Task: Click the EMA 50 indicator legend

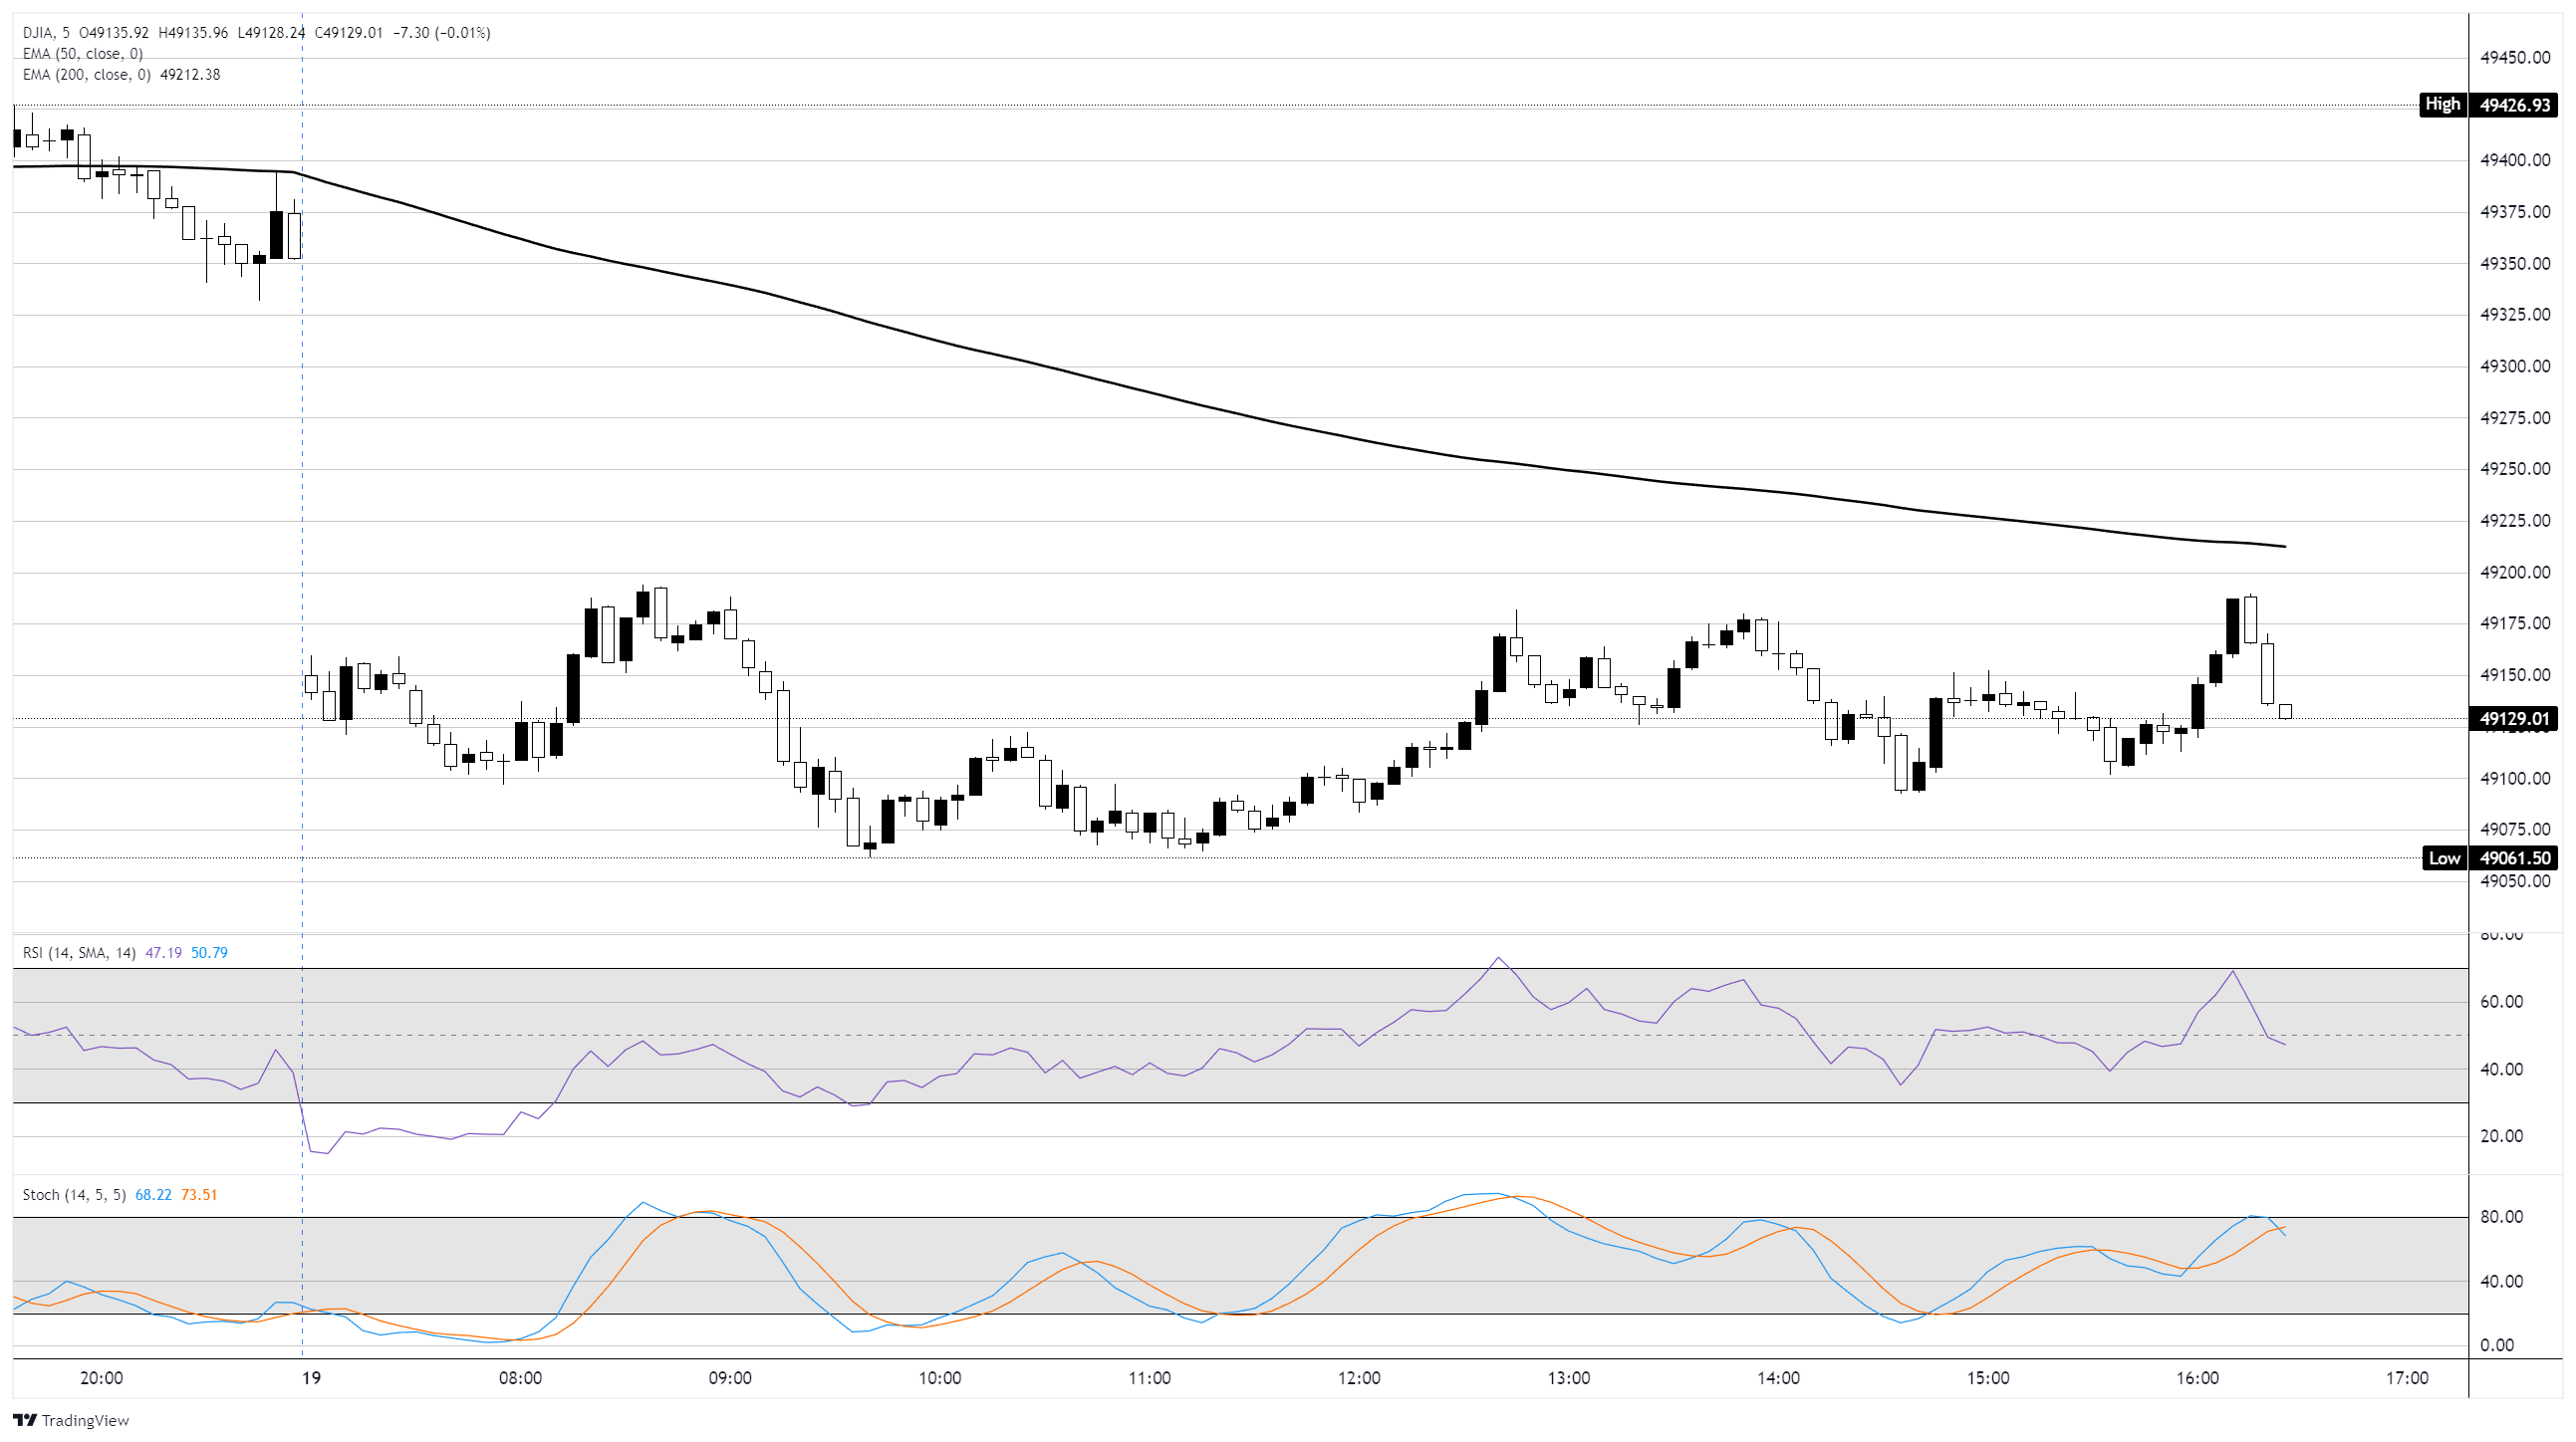Action: pyautogui.click(x=82, y=54)
